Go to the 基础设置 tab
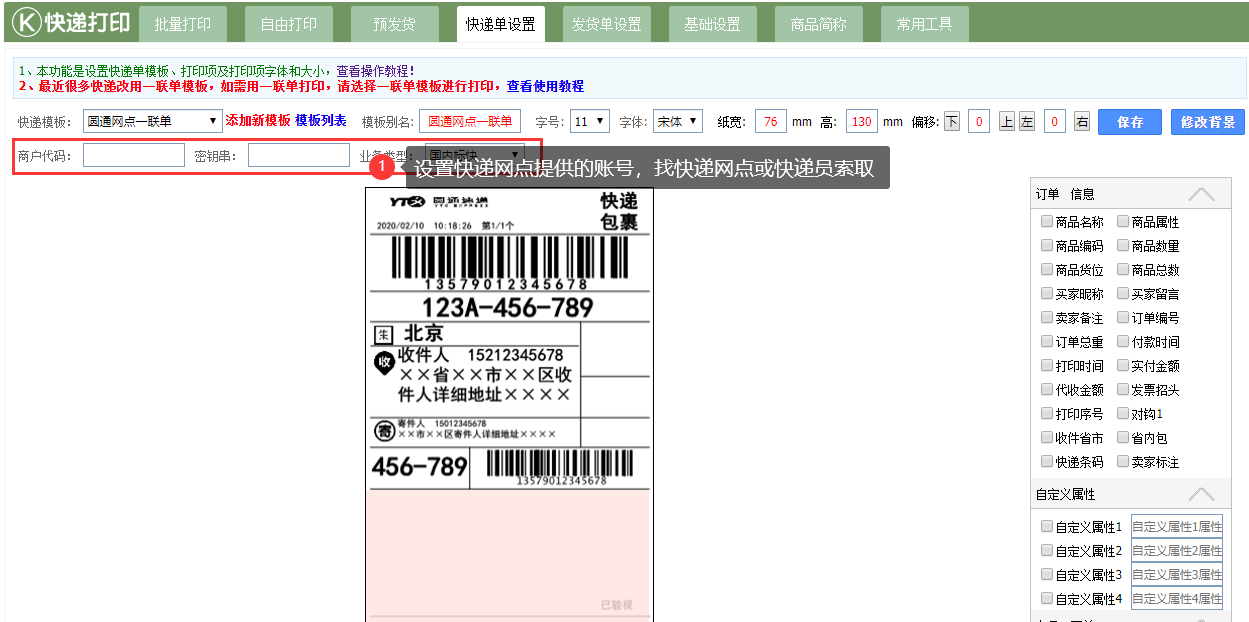This screenshot has height=622, width=1249. coord(713,25)
